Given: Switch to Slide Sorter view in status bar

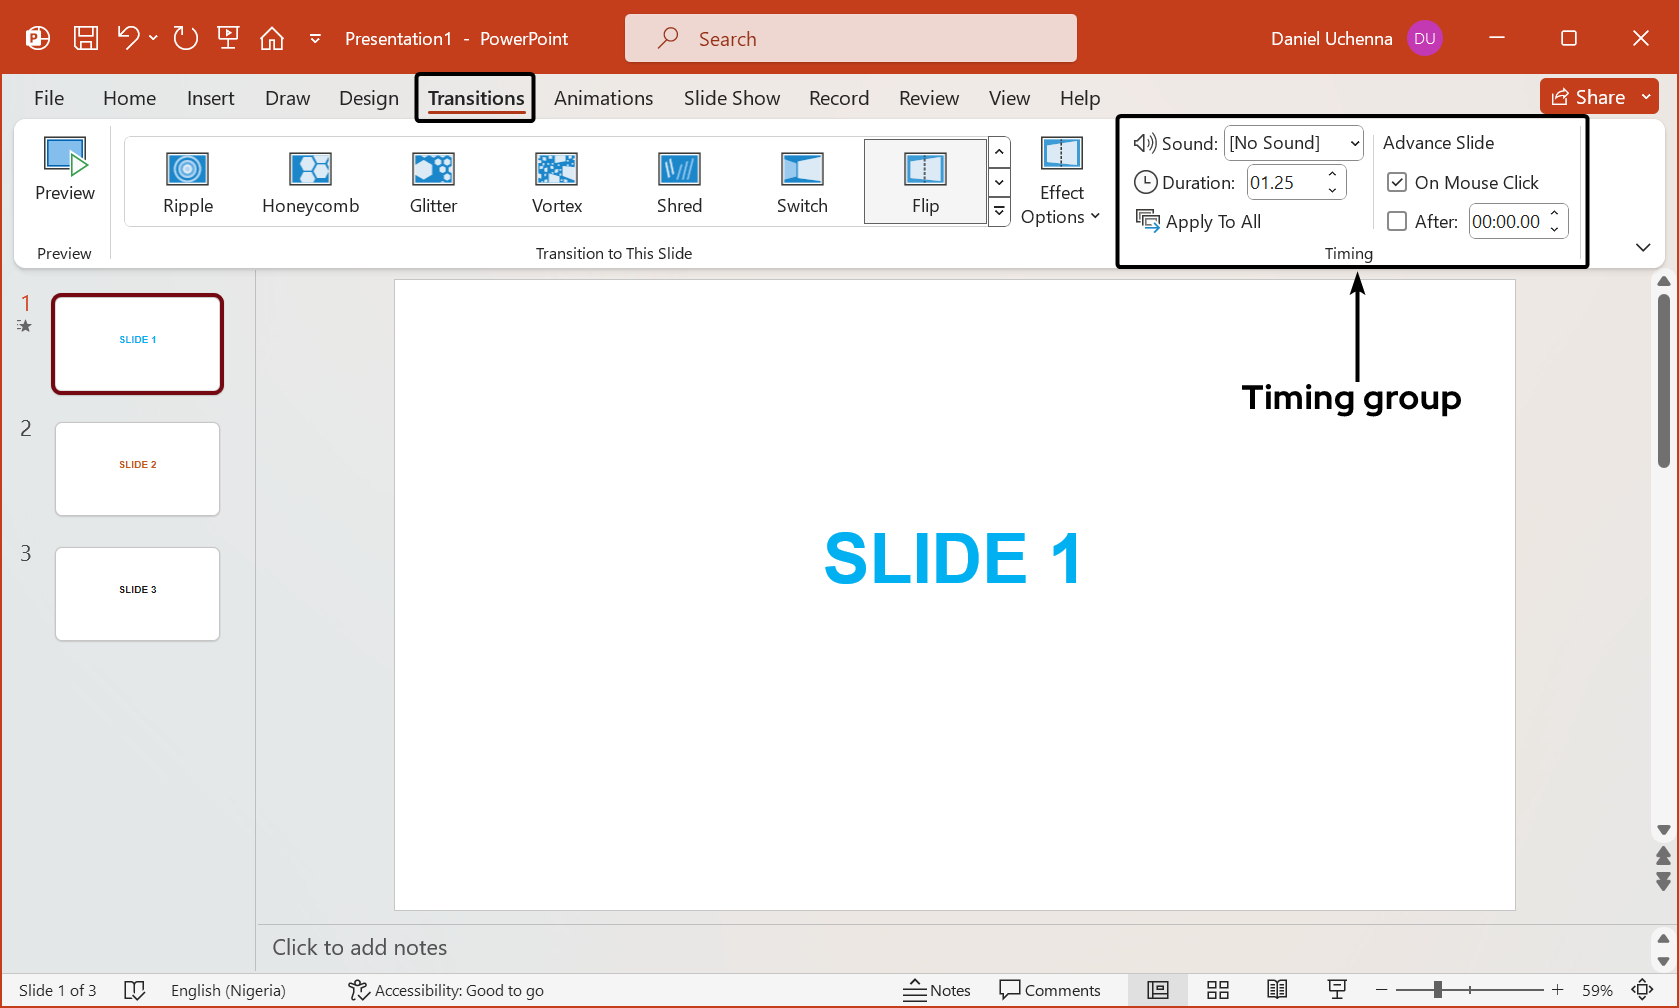Looking at the screenshot, I should (x=1217, y=990).
